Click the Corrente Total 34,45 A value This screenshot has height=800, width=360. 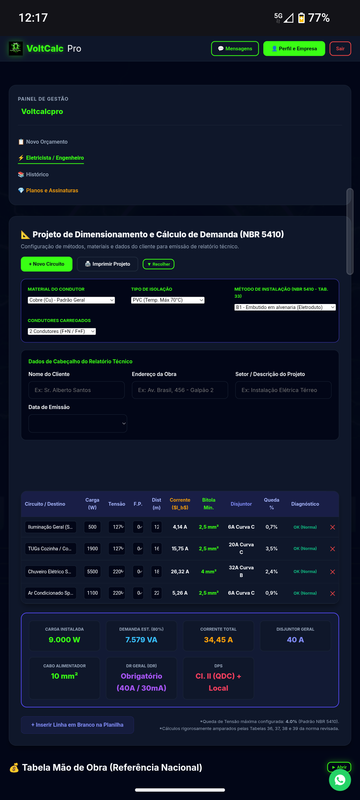click(218, 640)
